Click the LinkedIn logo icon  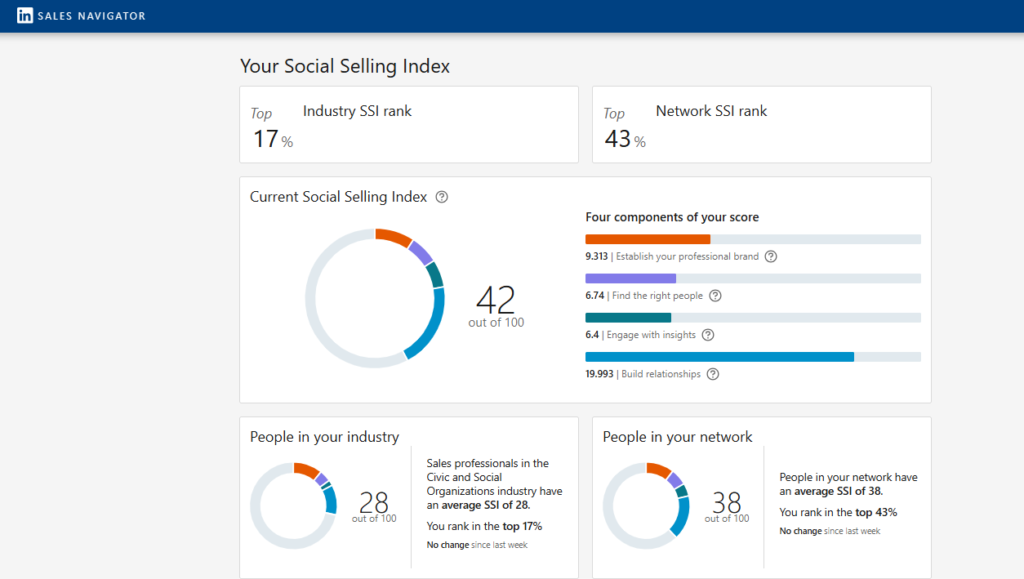(x=25, y=16)
